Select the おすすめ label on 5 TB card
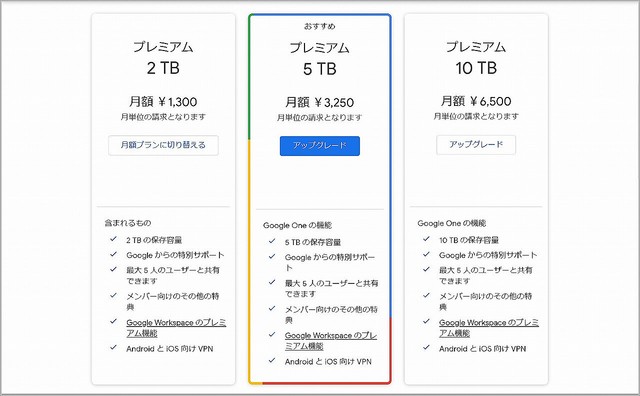This screenshot has height=396, width=640. click(x=320, y=26)
